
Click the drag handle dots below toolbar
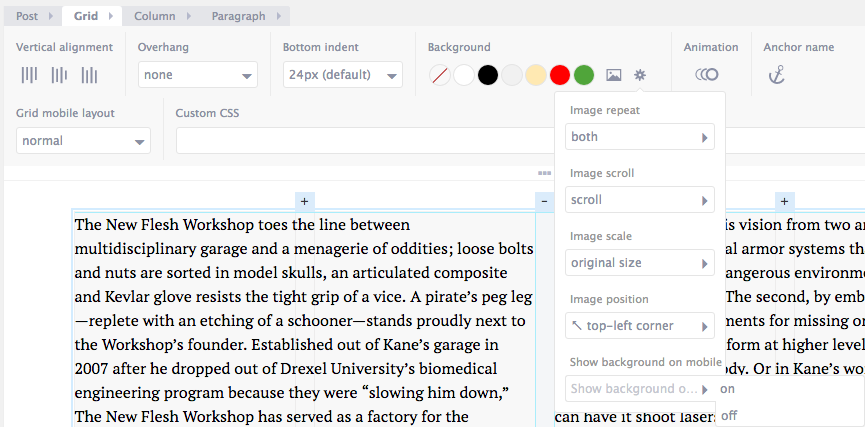tap(544, 173)
